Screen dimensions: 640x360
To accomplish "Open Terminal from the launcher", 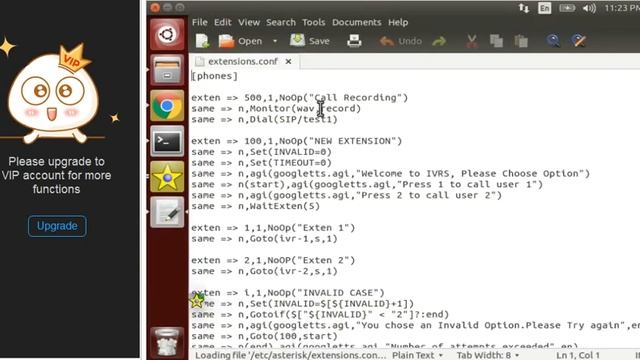I will [x=167, y=141].
